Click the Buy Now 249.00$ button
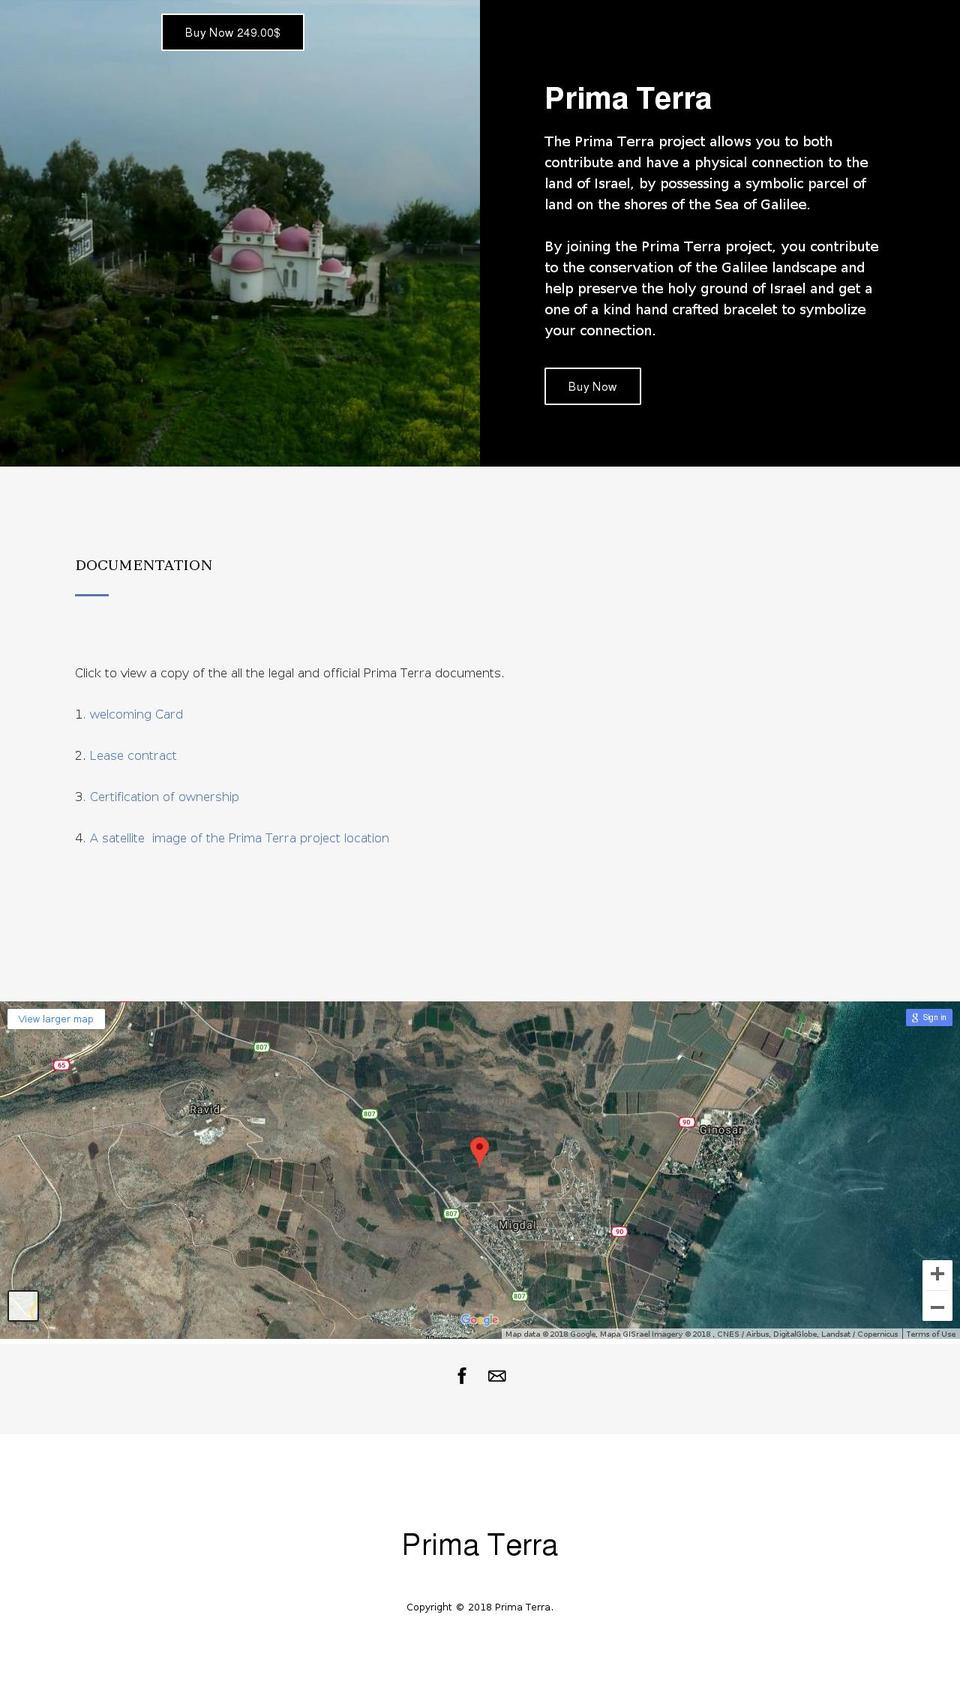Image resolution: width=960 pixels, height=1705 pixels. click(x=233, y=33)
